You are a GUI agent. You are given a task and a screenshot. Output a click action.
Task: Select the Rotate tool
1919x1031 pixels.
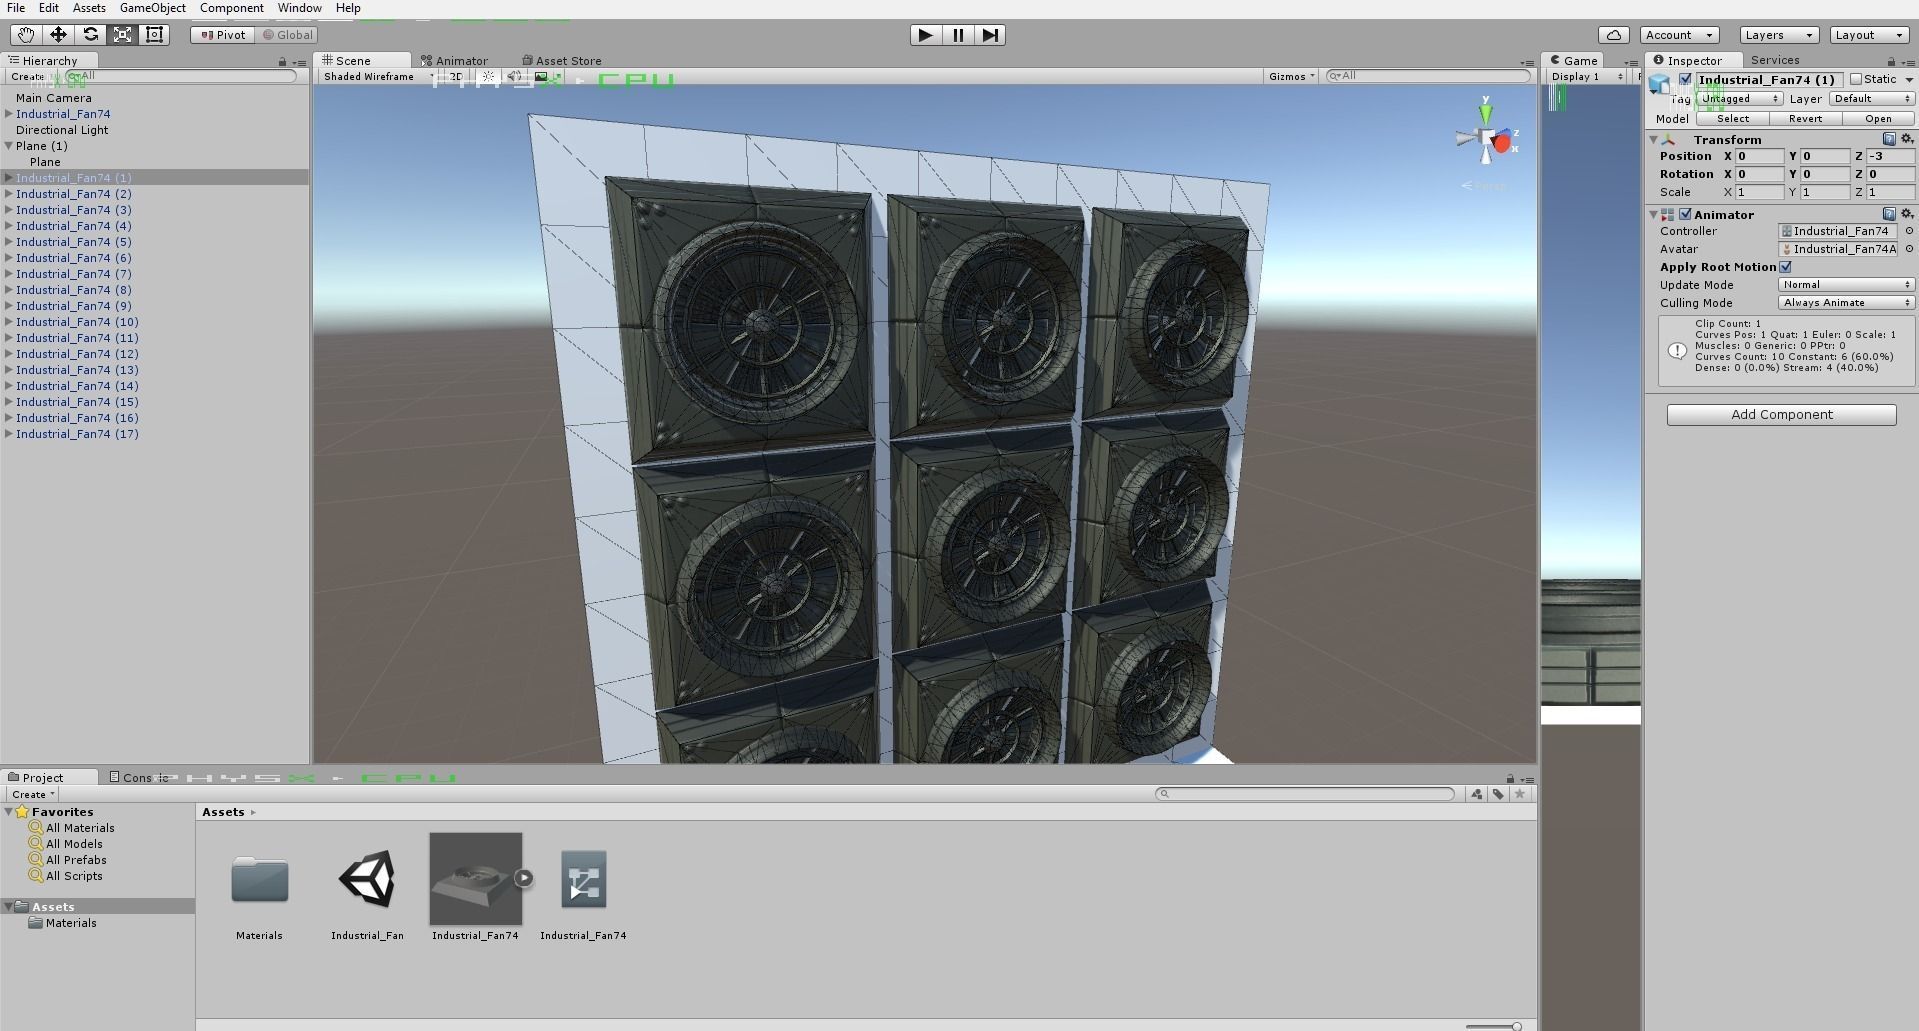[90, 34]
